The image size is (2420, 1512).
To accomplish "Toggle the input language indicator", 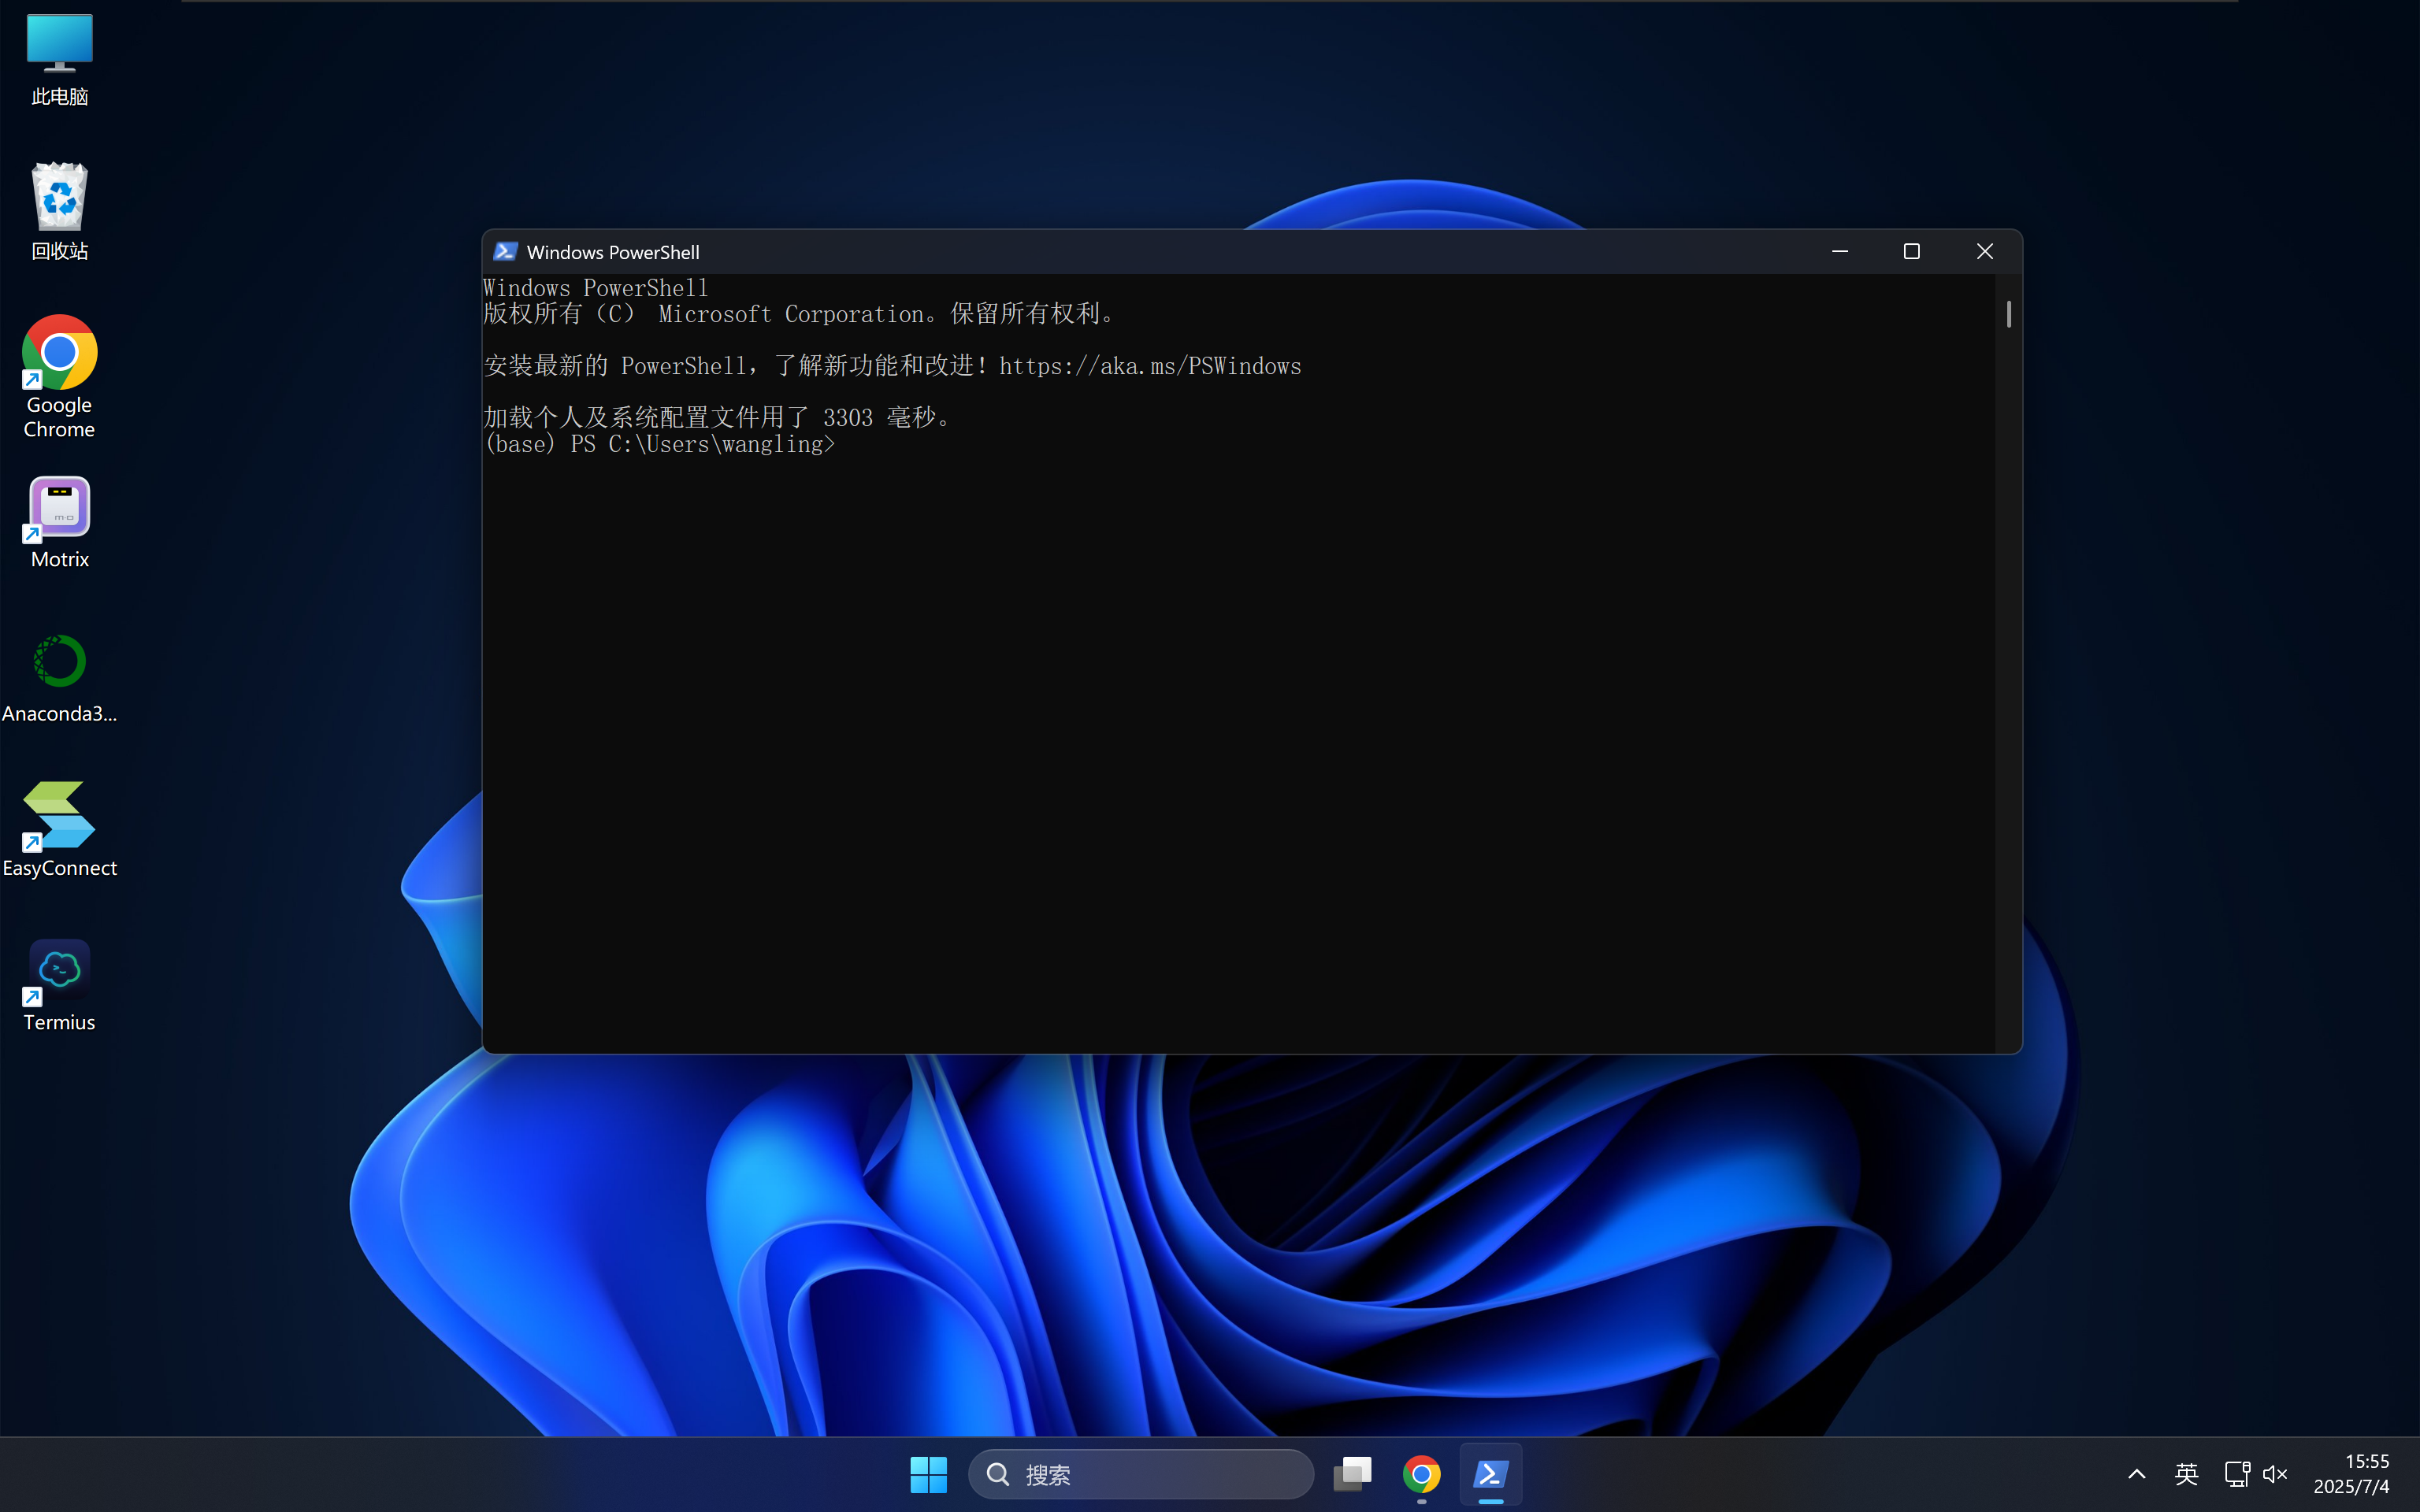I will (x=2186, y=1474).
